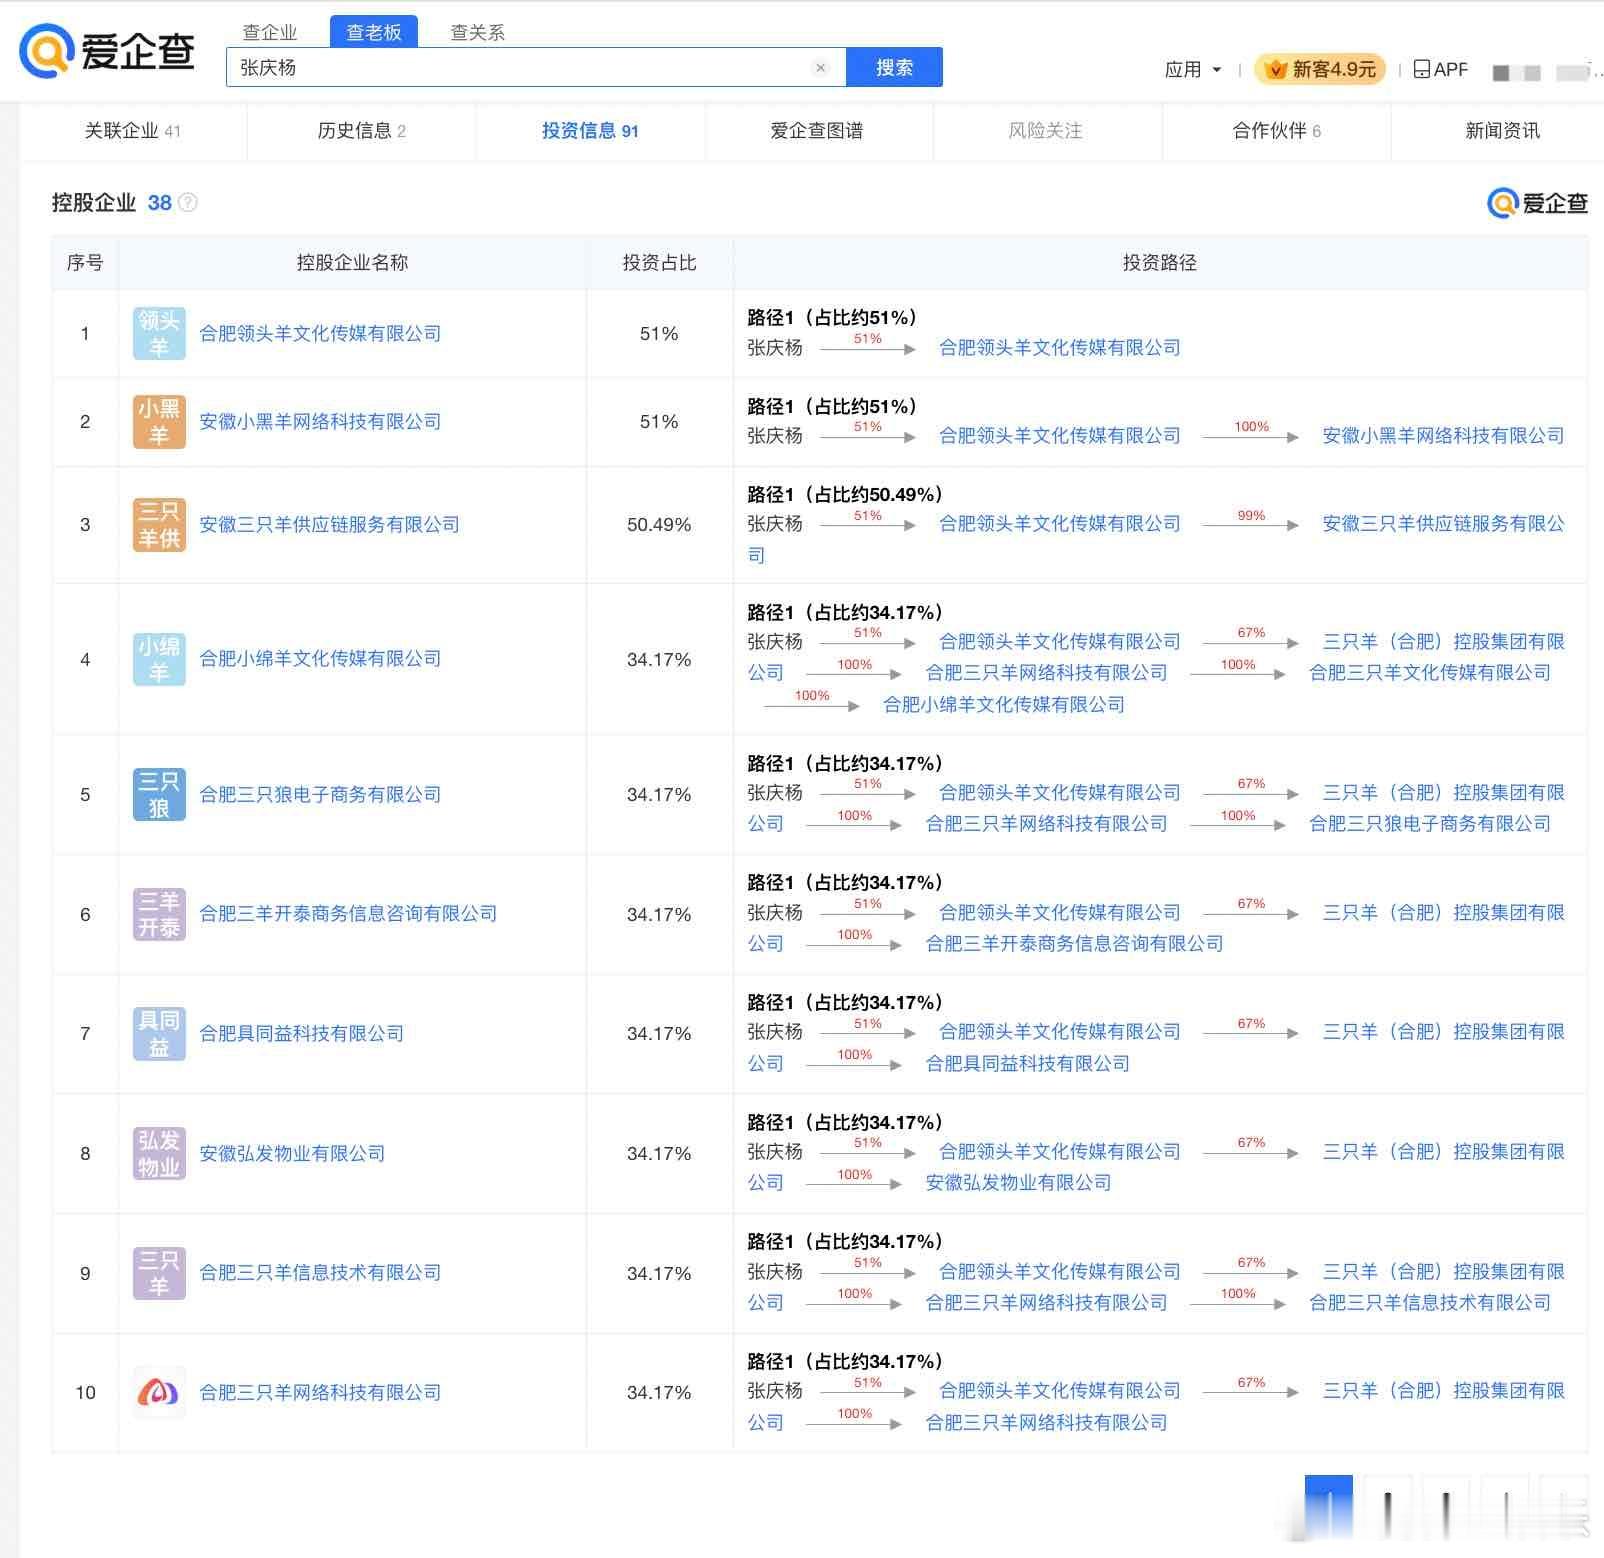The height and width of the screenshot is (1558, 1604).
Task: Select the 查老板 search tab
Action: pyautogui.click(x=374, y=32)
